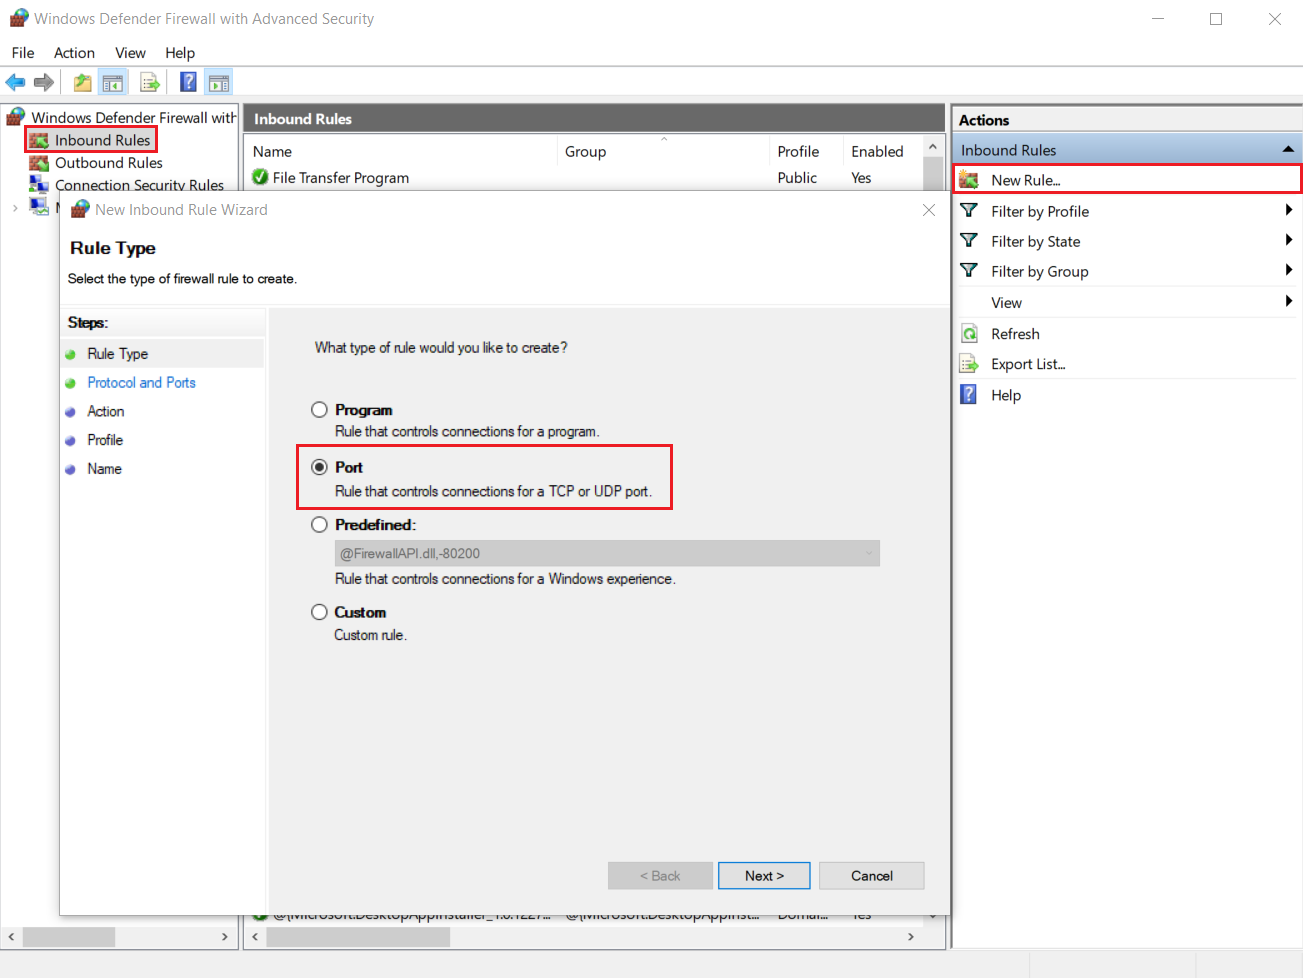The height and width of the screenshot is (978, 1303).
Task: Select the Predefined rule type radio button
Action: (x=319, y=525)
